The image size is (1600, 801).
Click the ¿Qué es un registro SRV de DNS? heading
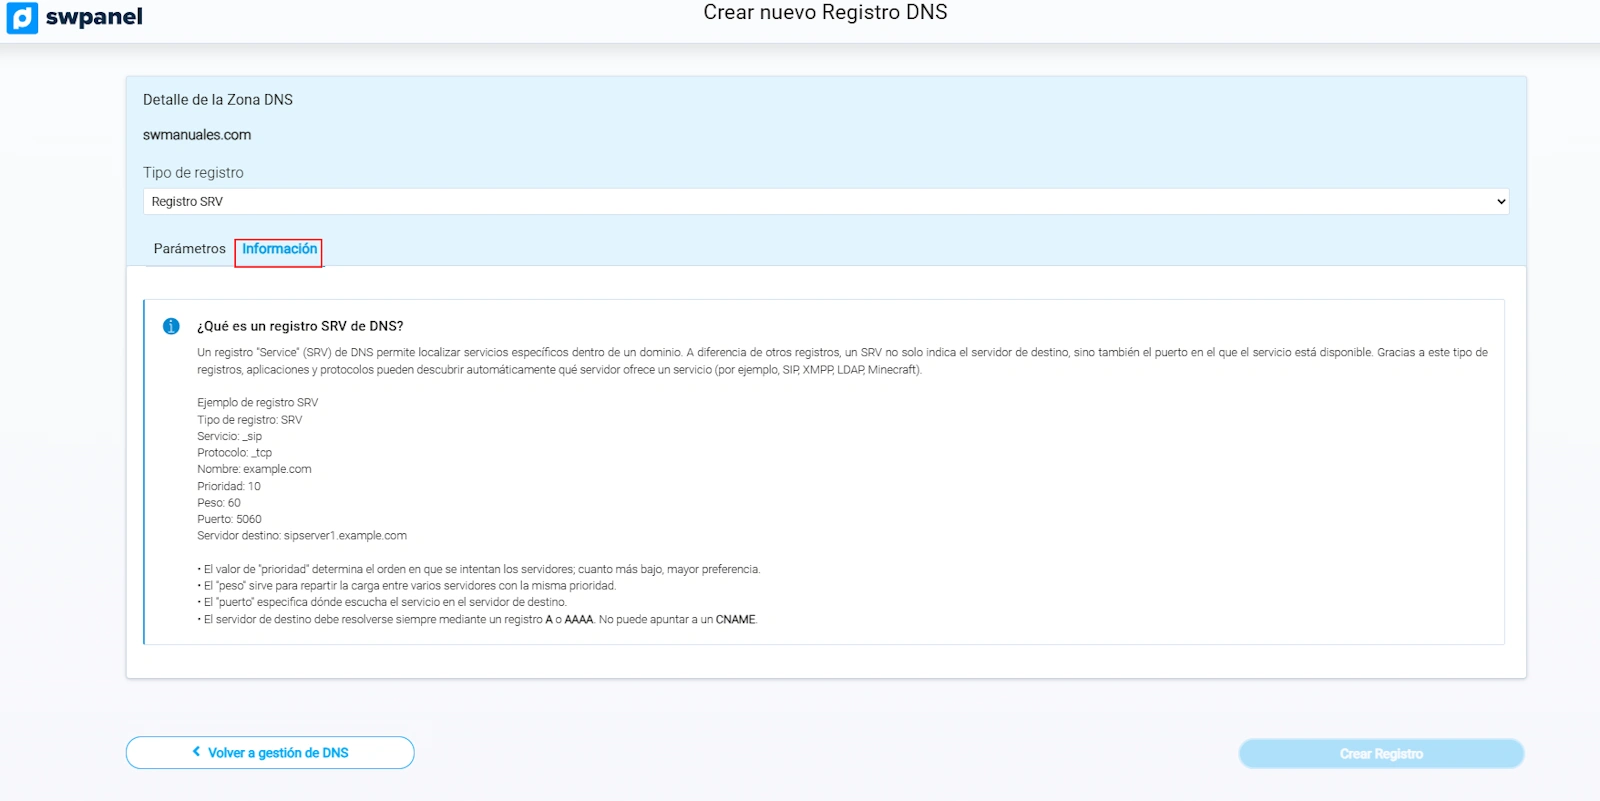[x=300, y=326]
